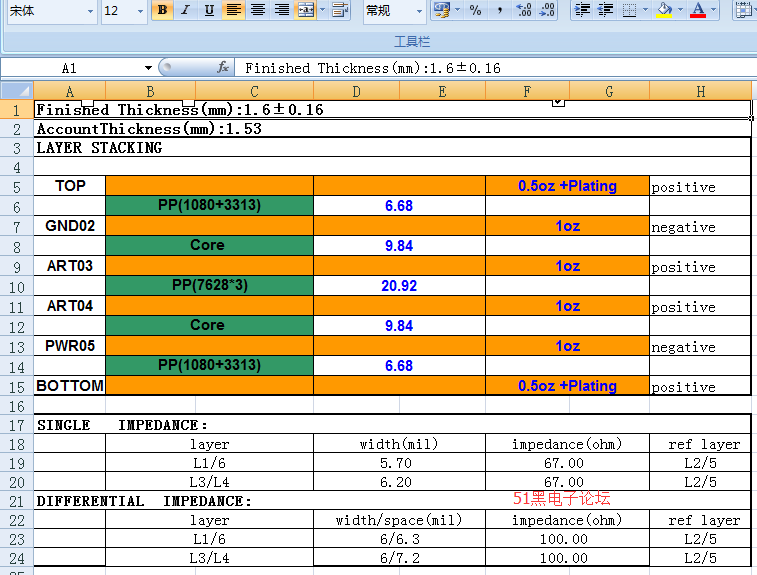The height and width of the screenshot is (575, 757).
Task: Click into the formula bar
Action: pyautogui.click(x=496, y=68)
